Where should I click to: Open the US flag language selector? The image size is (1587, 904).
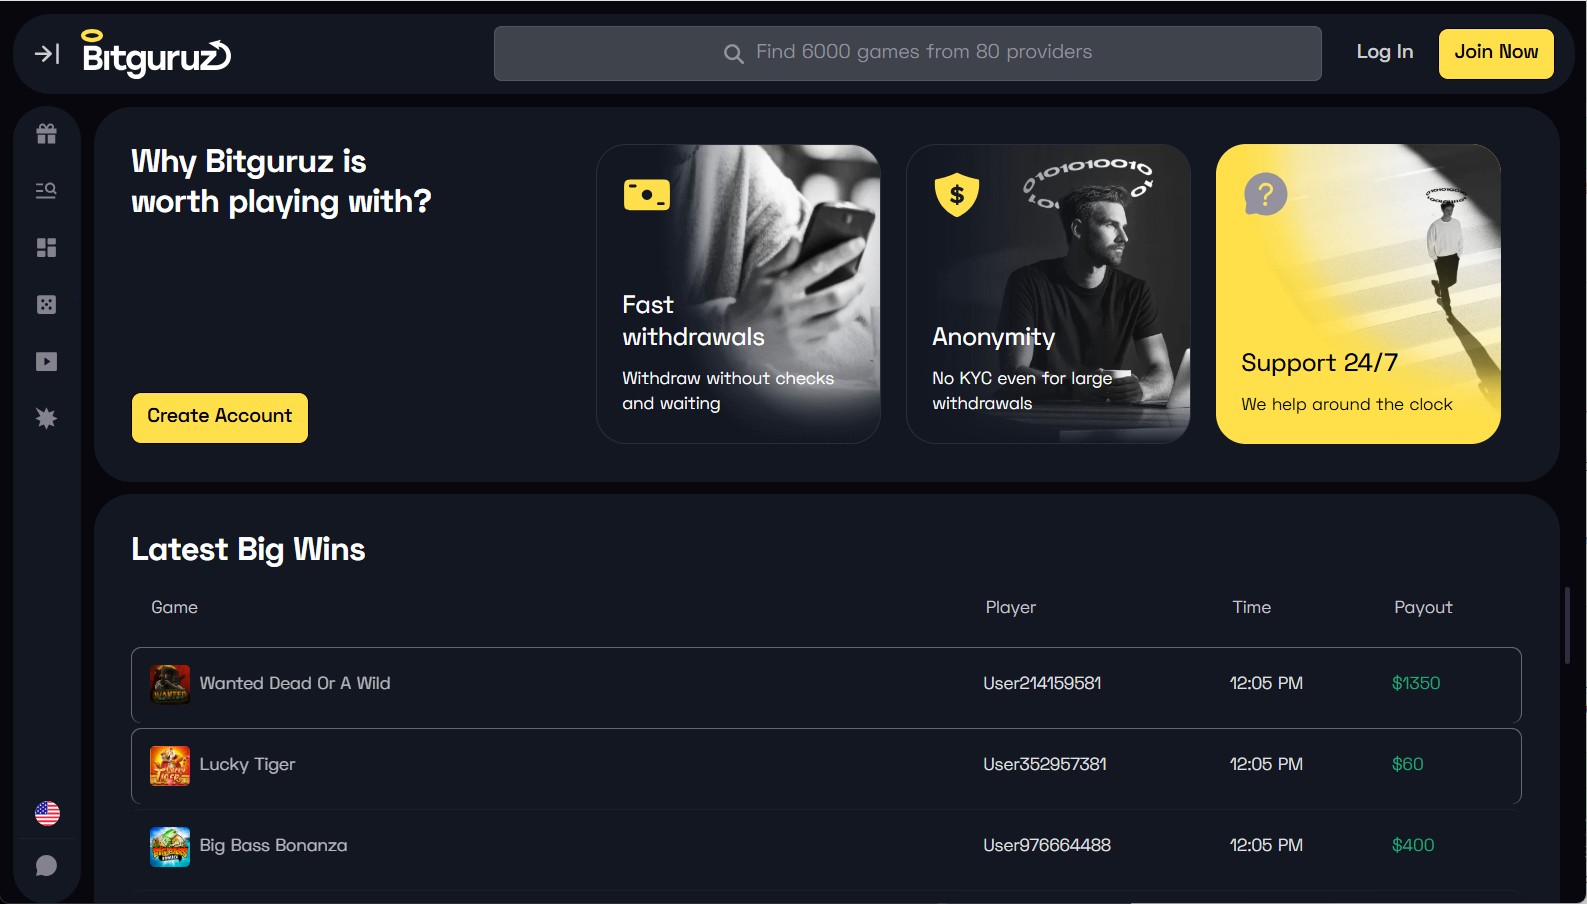(47, 813)
